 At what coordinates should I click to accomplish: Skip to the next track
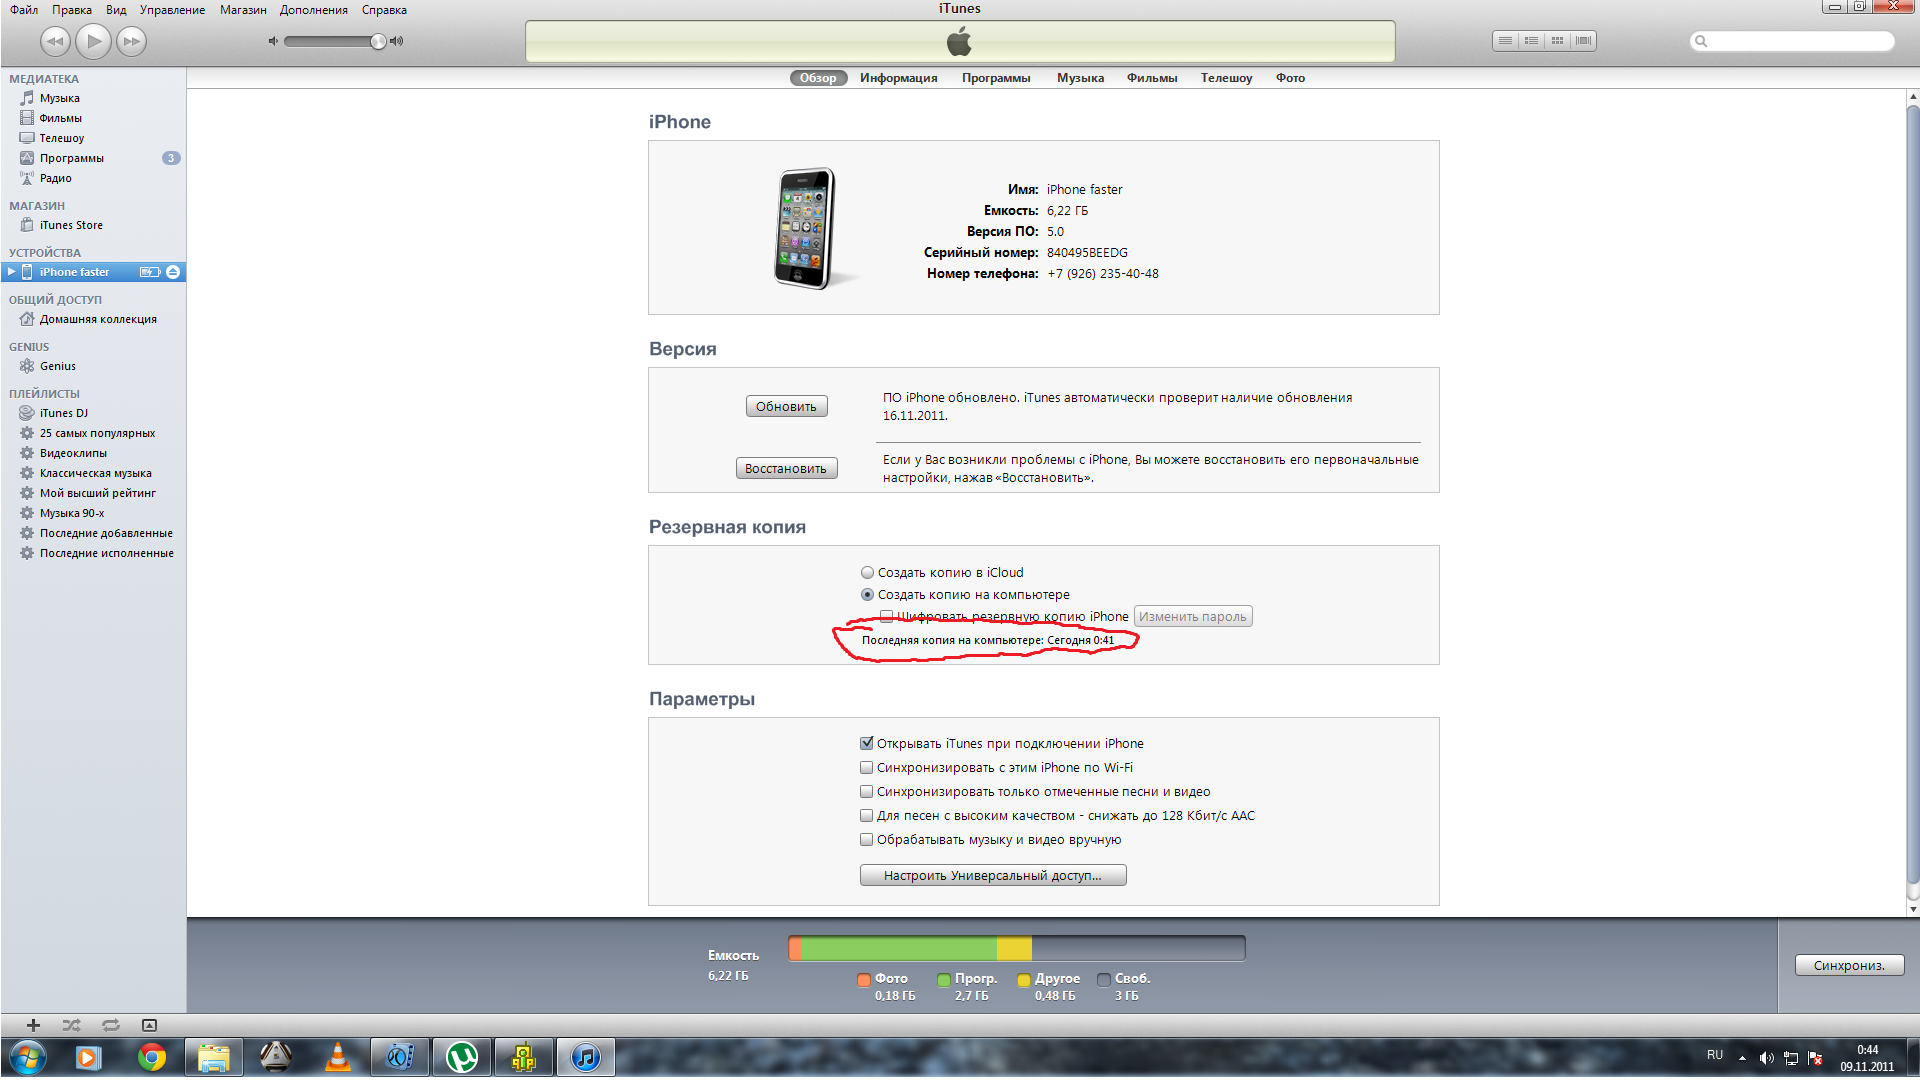click(131, 41)
